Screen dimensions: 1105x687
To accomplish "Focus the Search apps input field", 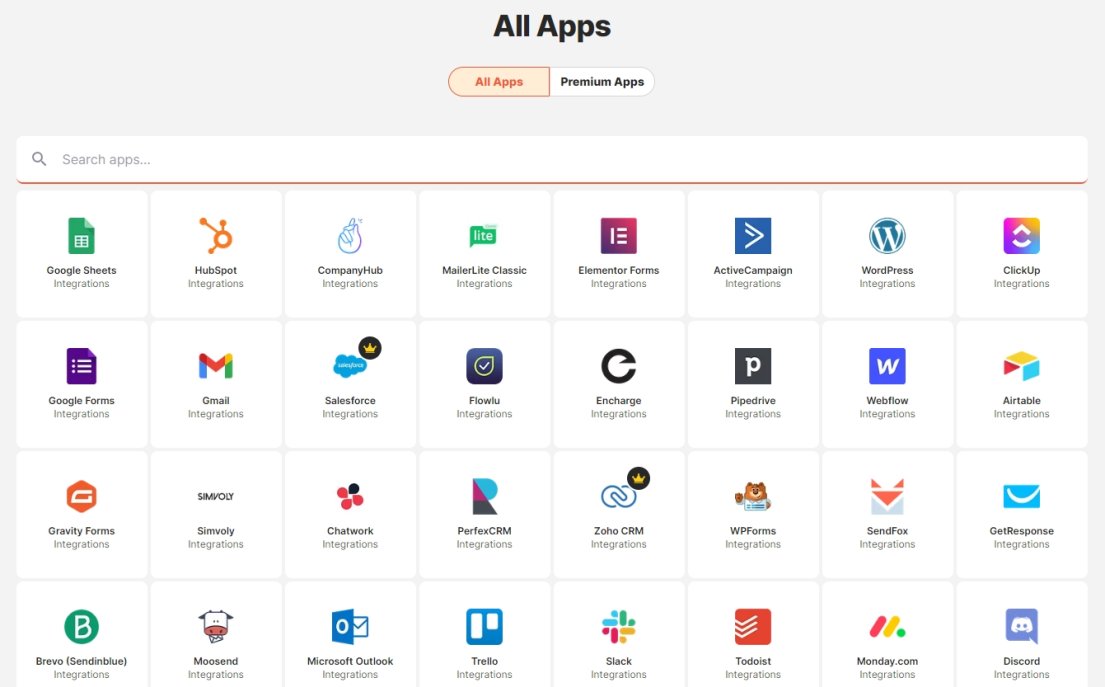I will (552, 159).
